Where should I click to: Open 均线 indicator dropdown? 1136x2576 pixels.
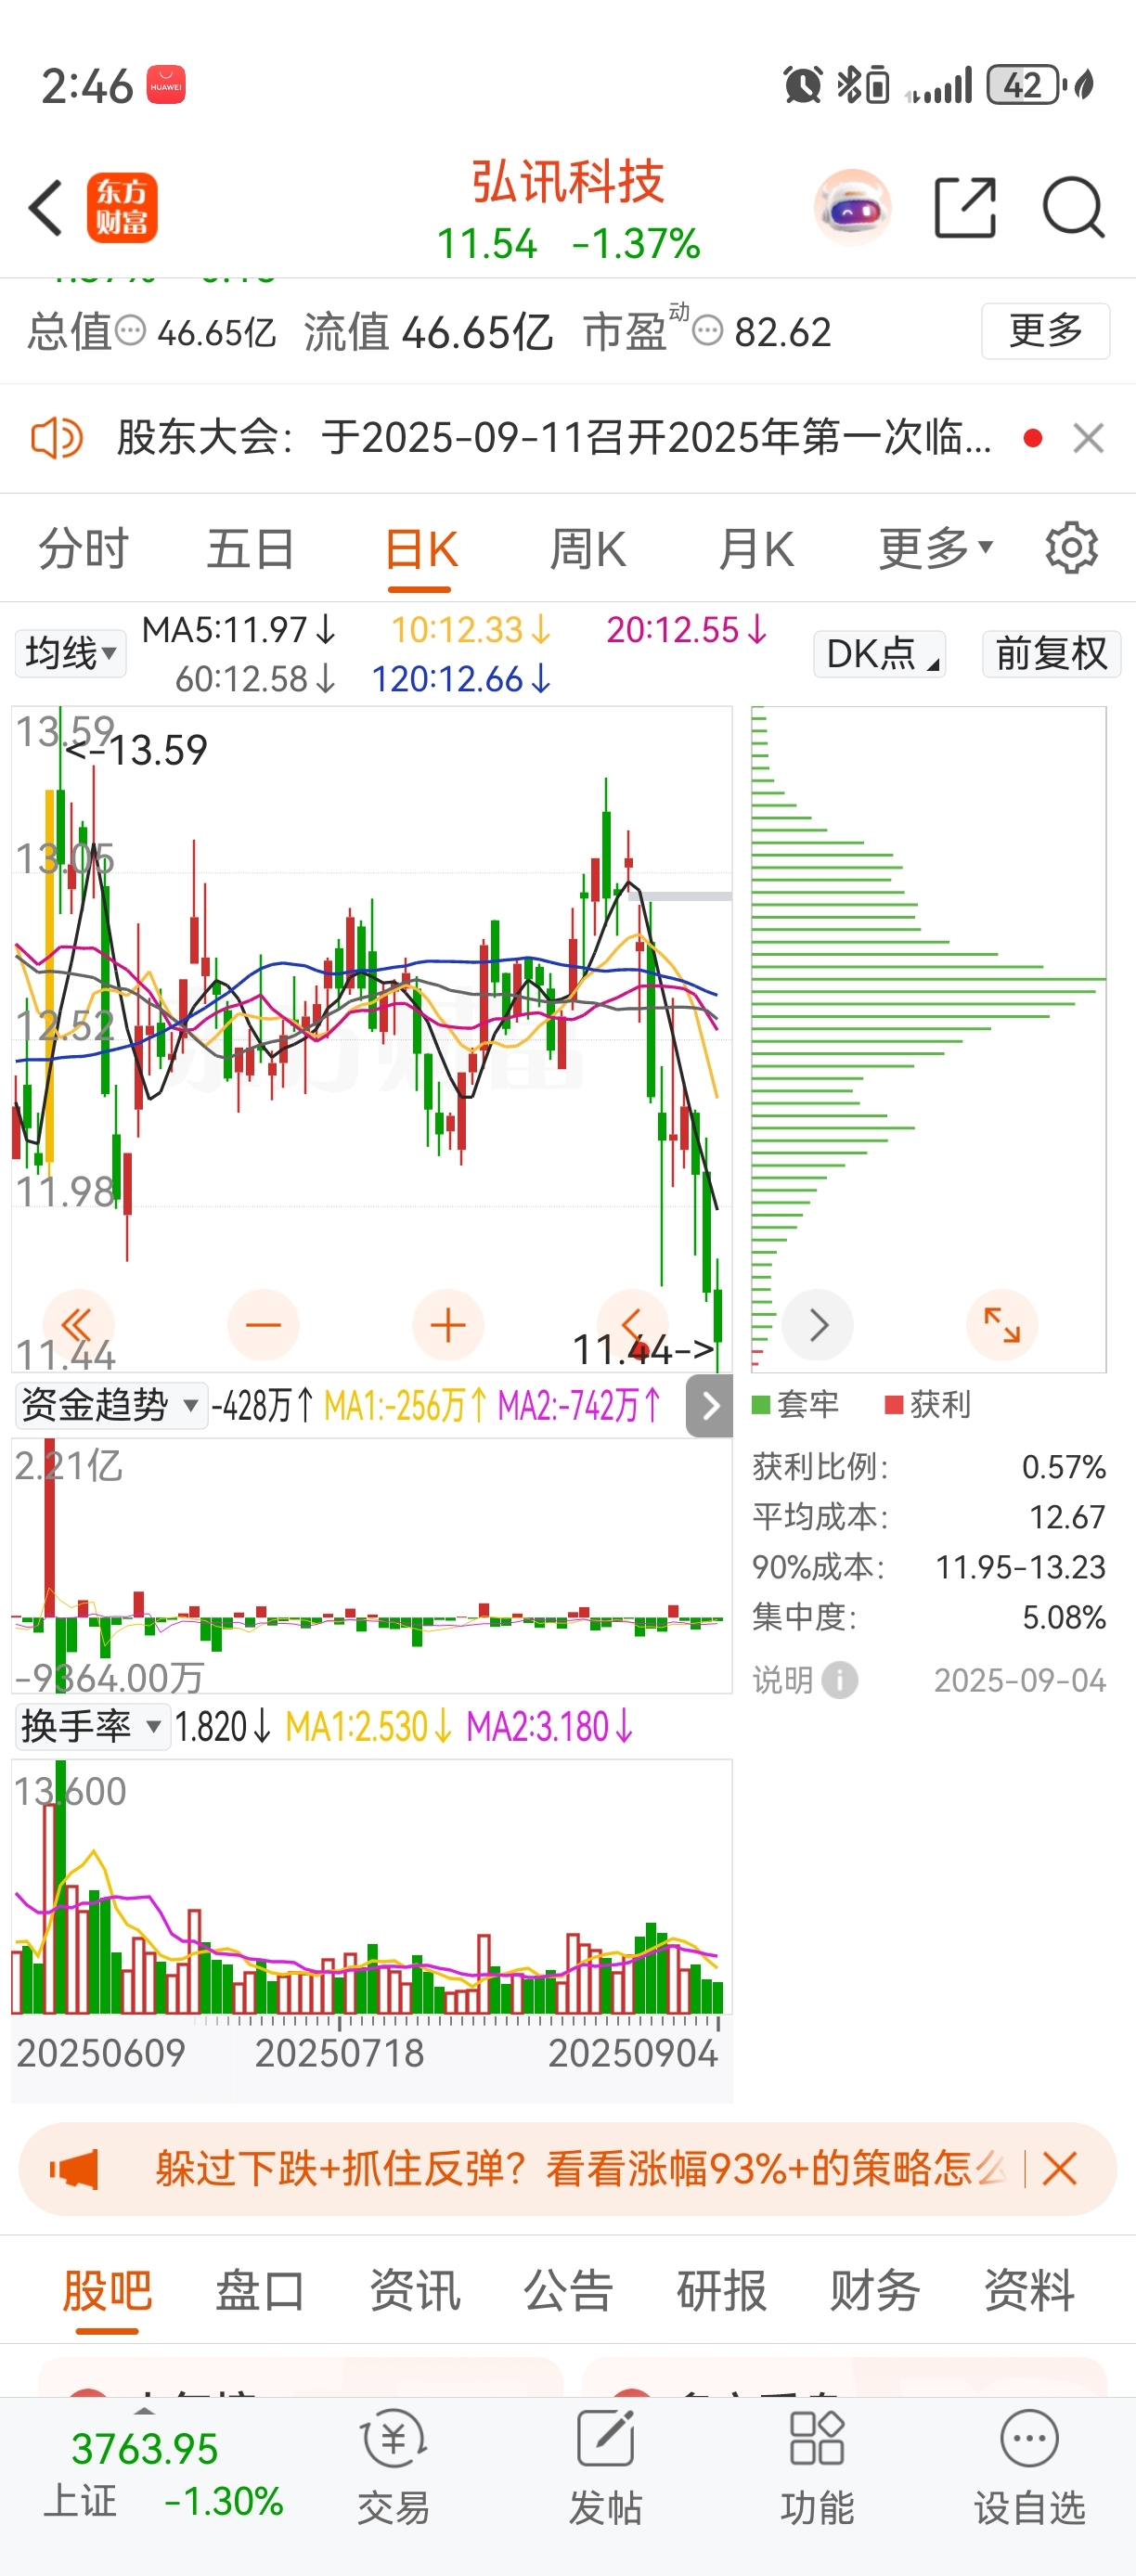pos(71,654)
